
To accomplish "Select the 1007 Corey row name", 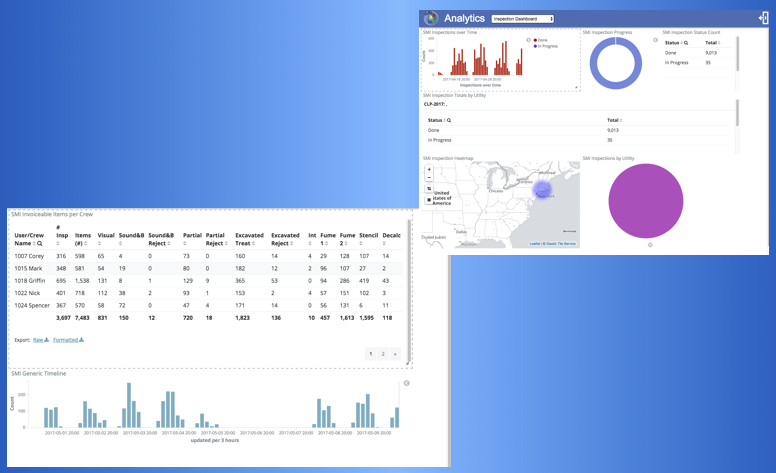I will coord(29,256).
